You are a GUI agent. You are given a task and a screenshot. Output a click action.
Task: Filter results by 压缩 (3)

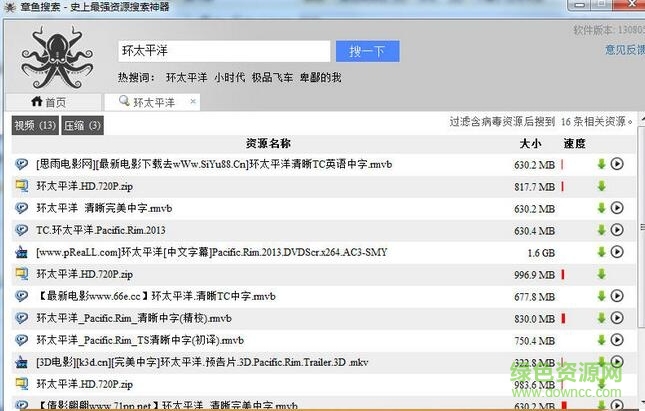(x=82, y=125)
